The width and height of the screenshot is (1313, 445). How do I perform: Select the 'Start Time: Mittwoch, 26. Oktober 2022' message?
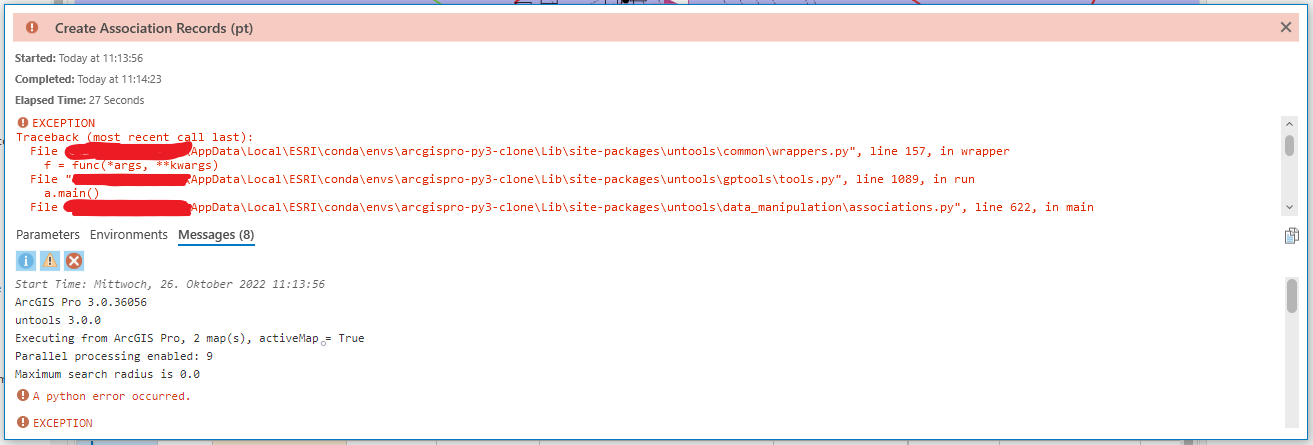tap(170, 284)
